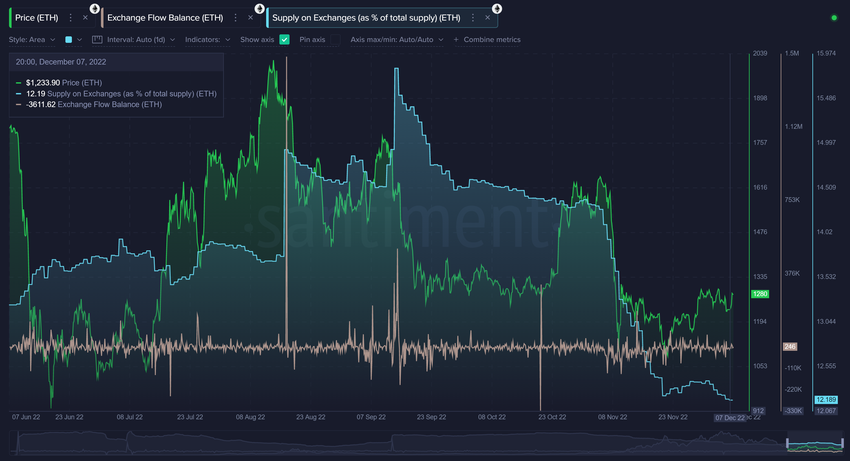Click Combine metrics button
Viewport: 850px width, 461px height.
487,40
